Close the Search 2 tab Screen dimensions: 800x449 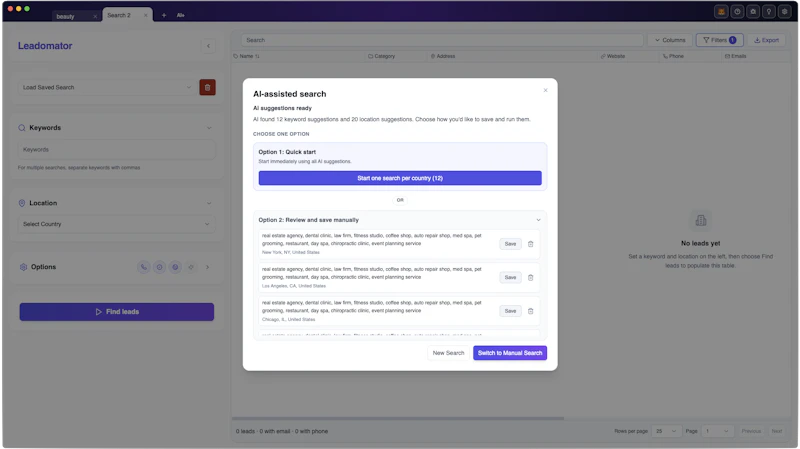(145, 15)
